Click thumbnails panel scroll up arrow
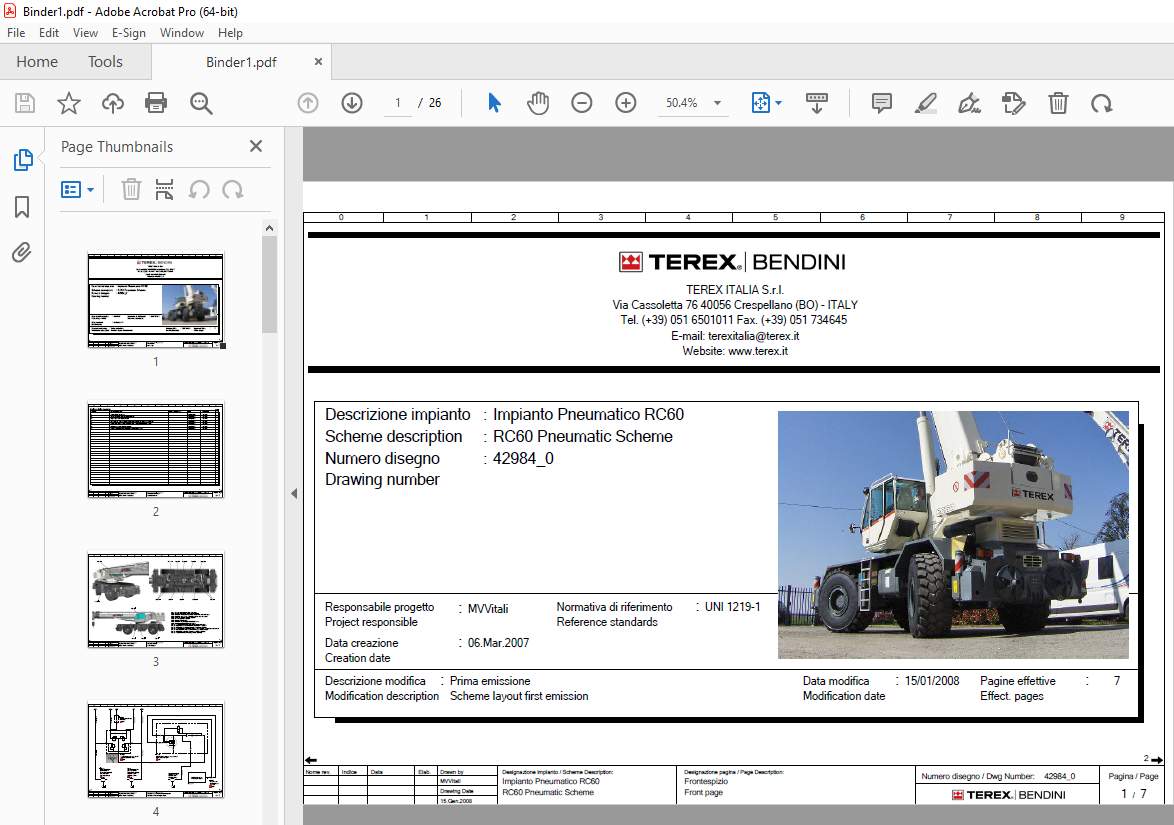Screen dimensions: 1174x825 pos(270,228)
